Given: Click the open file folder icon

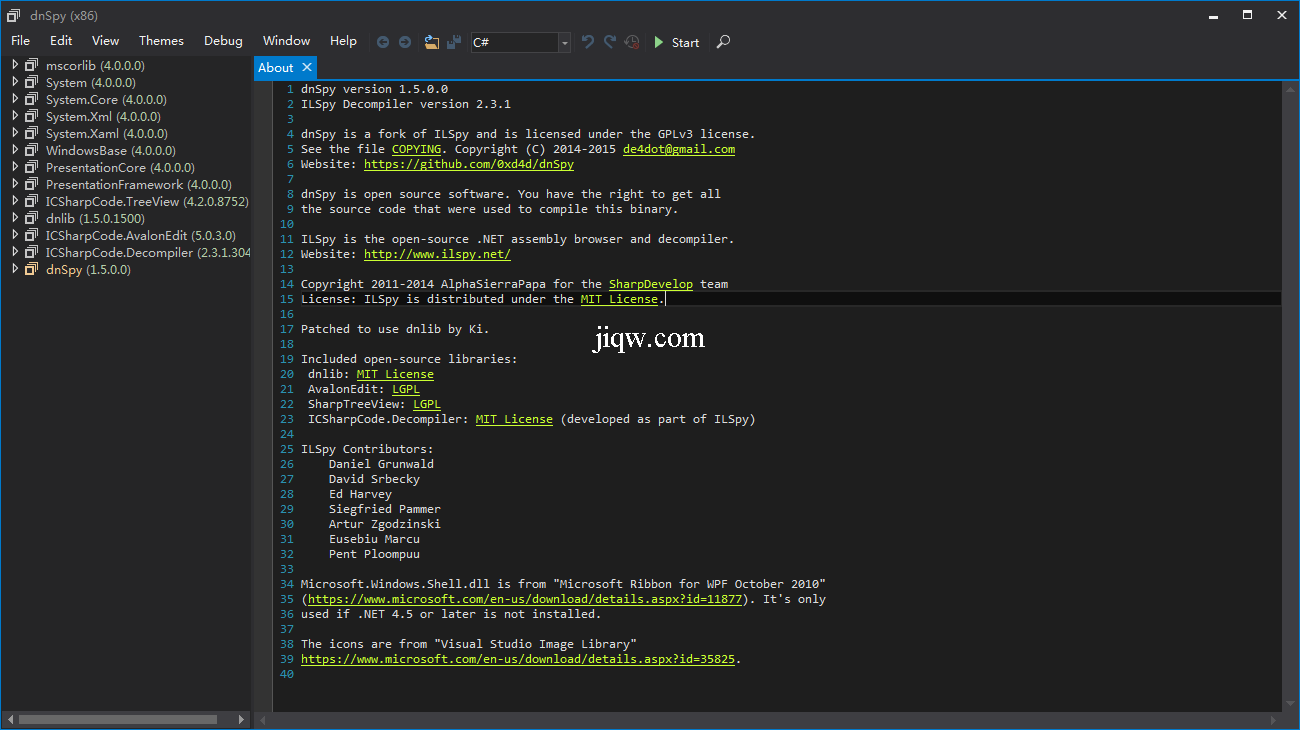Looking at the screenshot, I should click(x=432, y=42).
